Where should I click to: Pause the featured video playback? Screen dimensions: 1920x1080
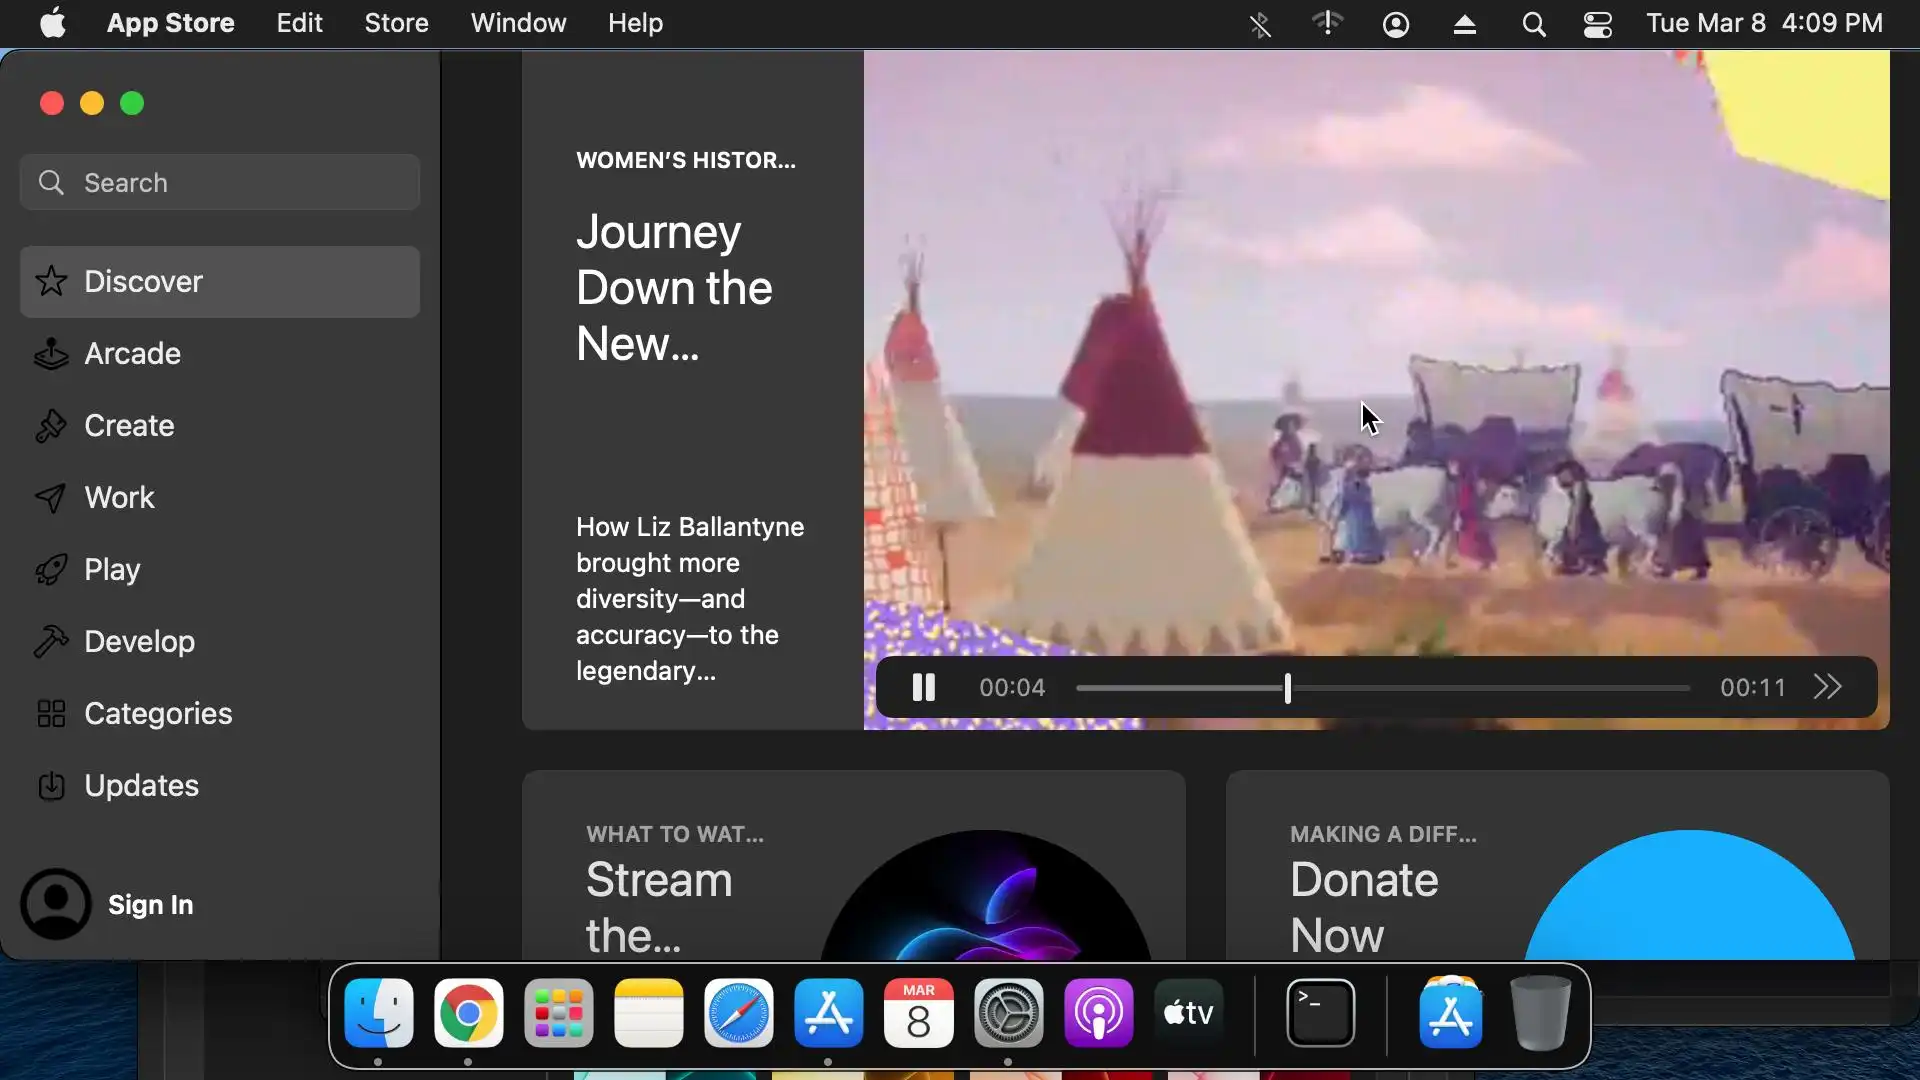(923, 688)
